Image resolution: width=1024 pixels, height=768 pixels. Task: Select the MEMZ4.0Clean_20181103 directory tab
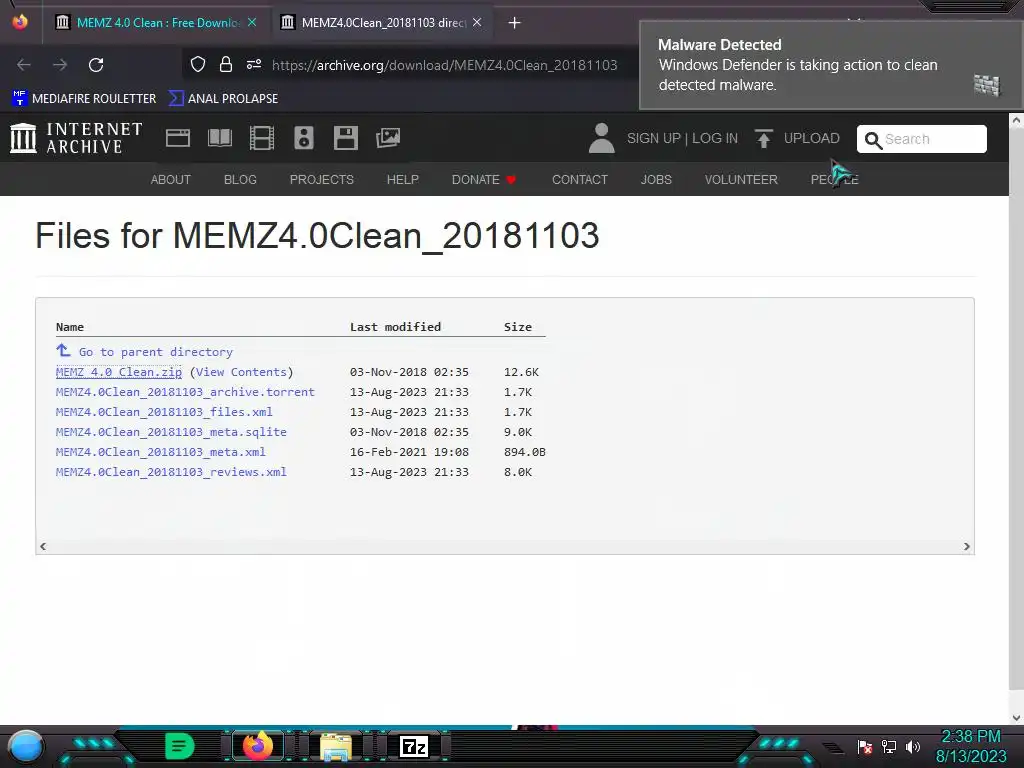coord(382,23)
